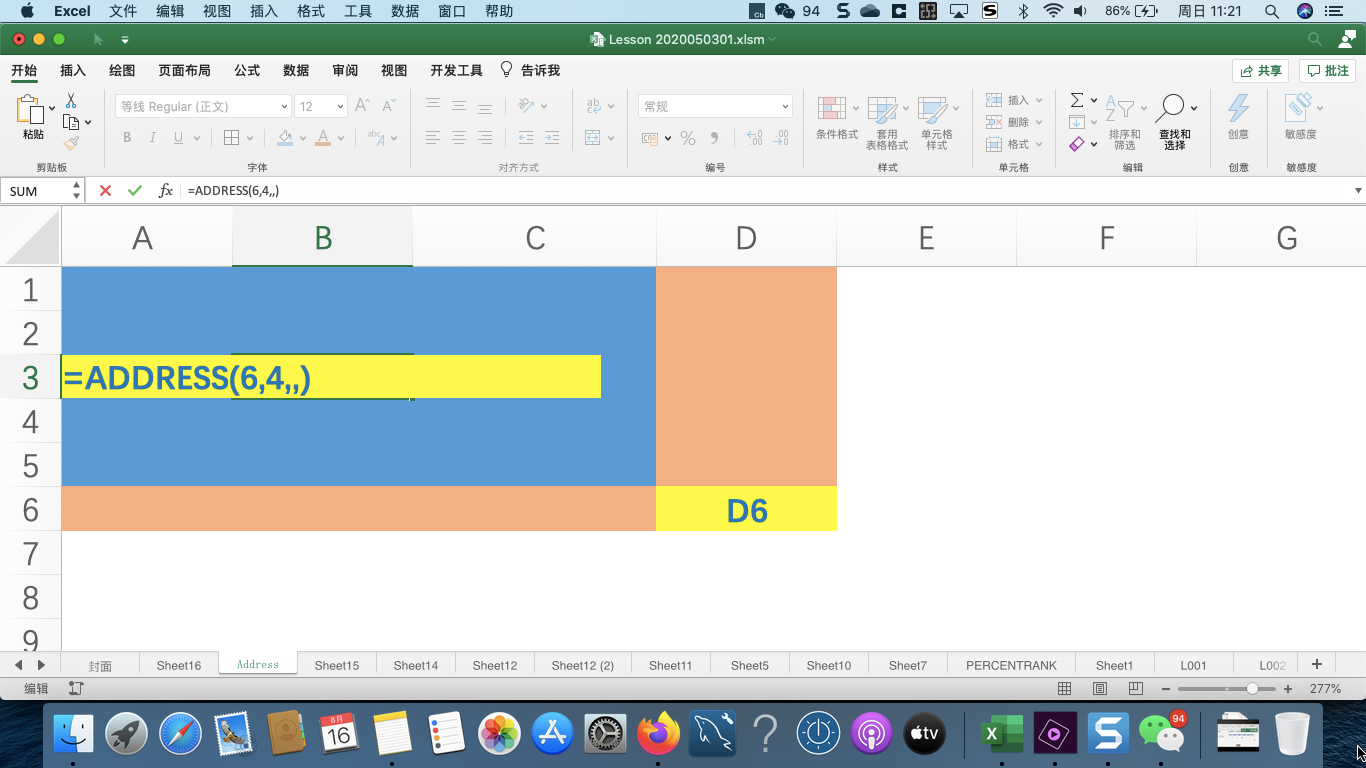This screenshot has width=1366, height=768.
Task: Toggle Wrap Text button
Action: [x=593, y=106]
